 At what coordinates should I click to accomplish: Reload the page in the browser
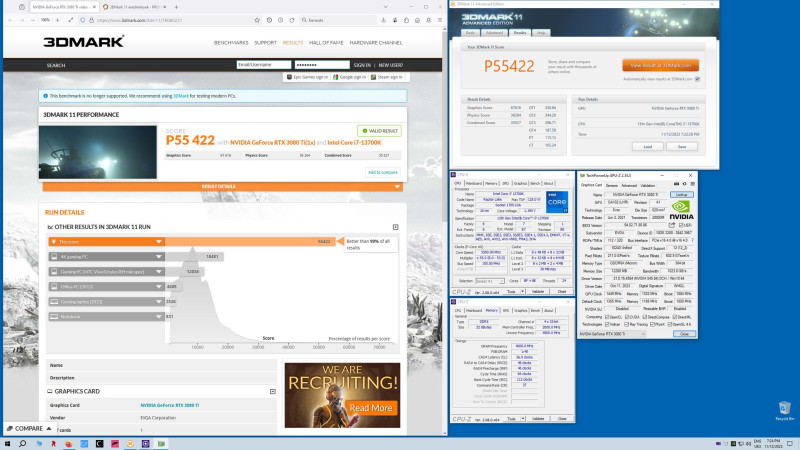(x=292, y=20)
